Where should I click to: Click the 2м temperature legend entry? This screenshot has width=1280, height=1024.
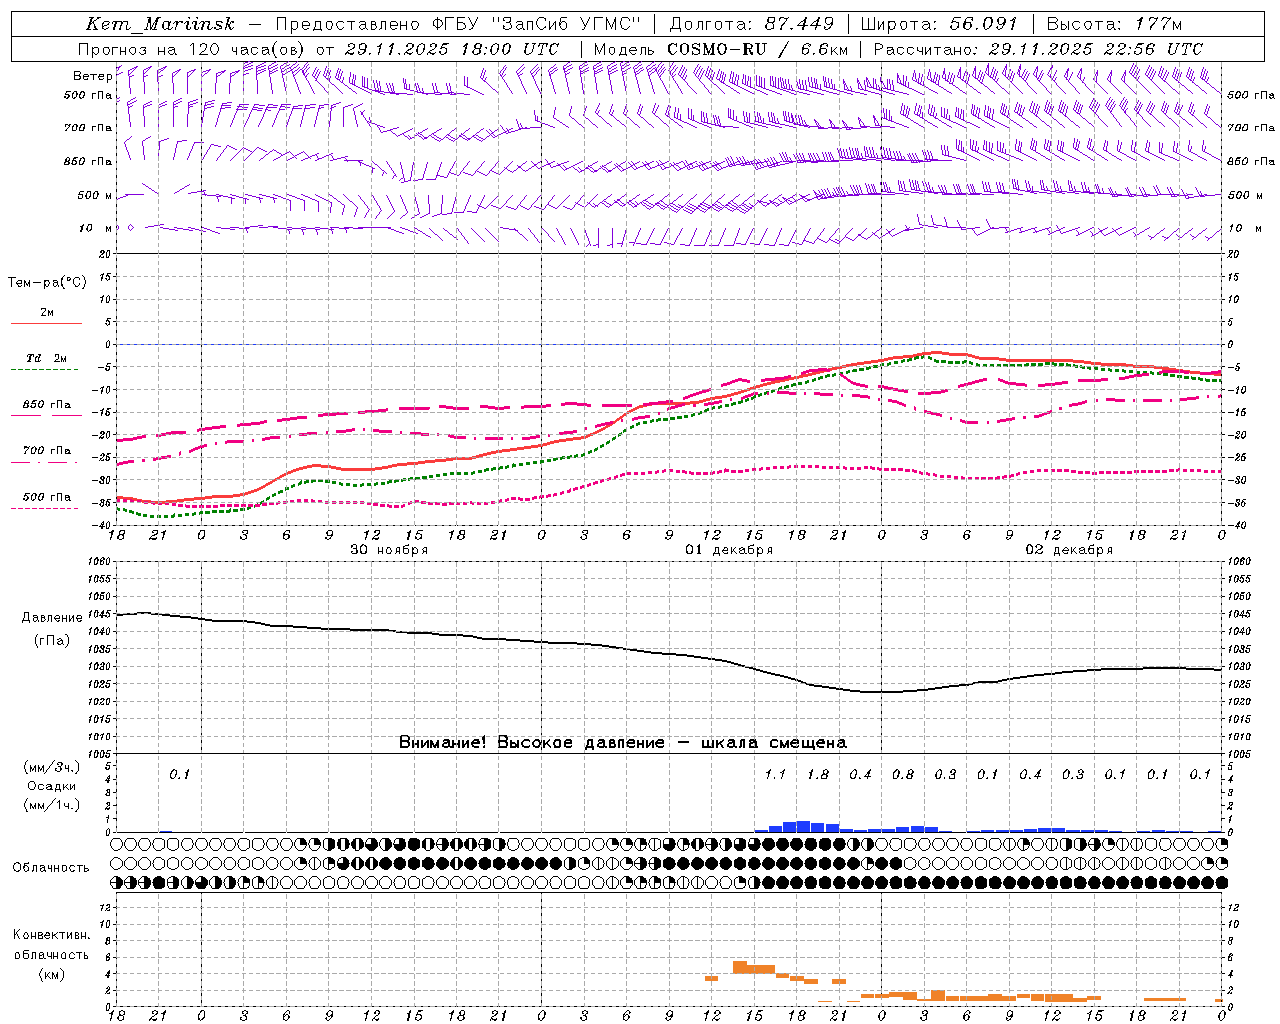click(x=47, y=313)
